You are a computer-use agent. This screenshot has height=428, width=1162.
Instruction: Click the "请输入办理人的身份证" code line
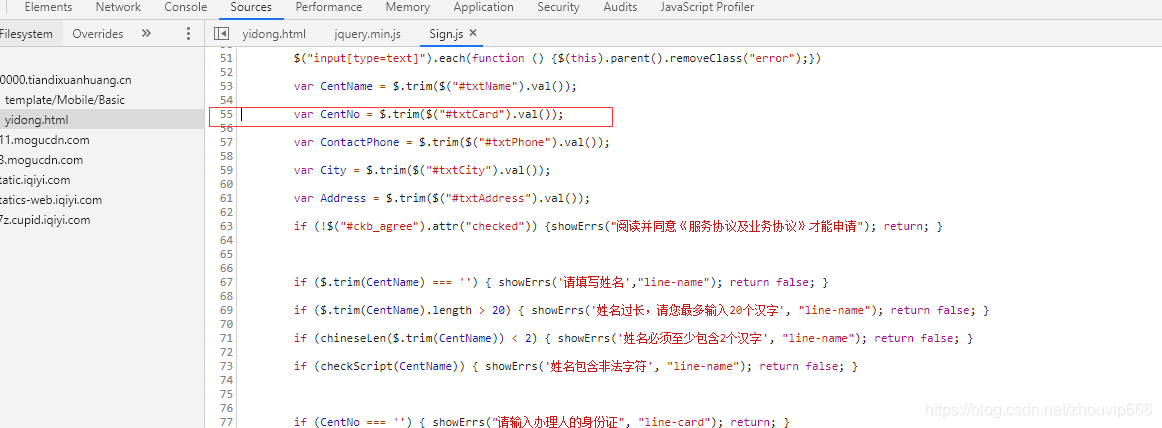pyautogui.click(x=541, y=422)
